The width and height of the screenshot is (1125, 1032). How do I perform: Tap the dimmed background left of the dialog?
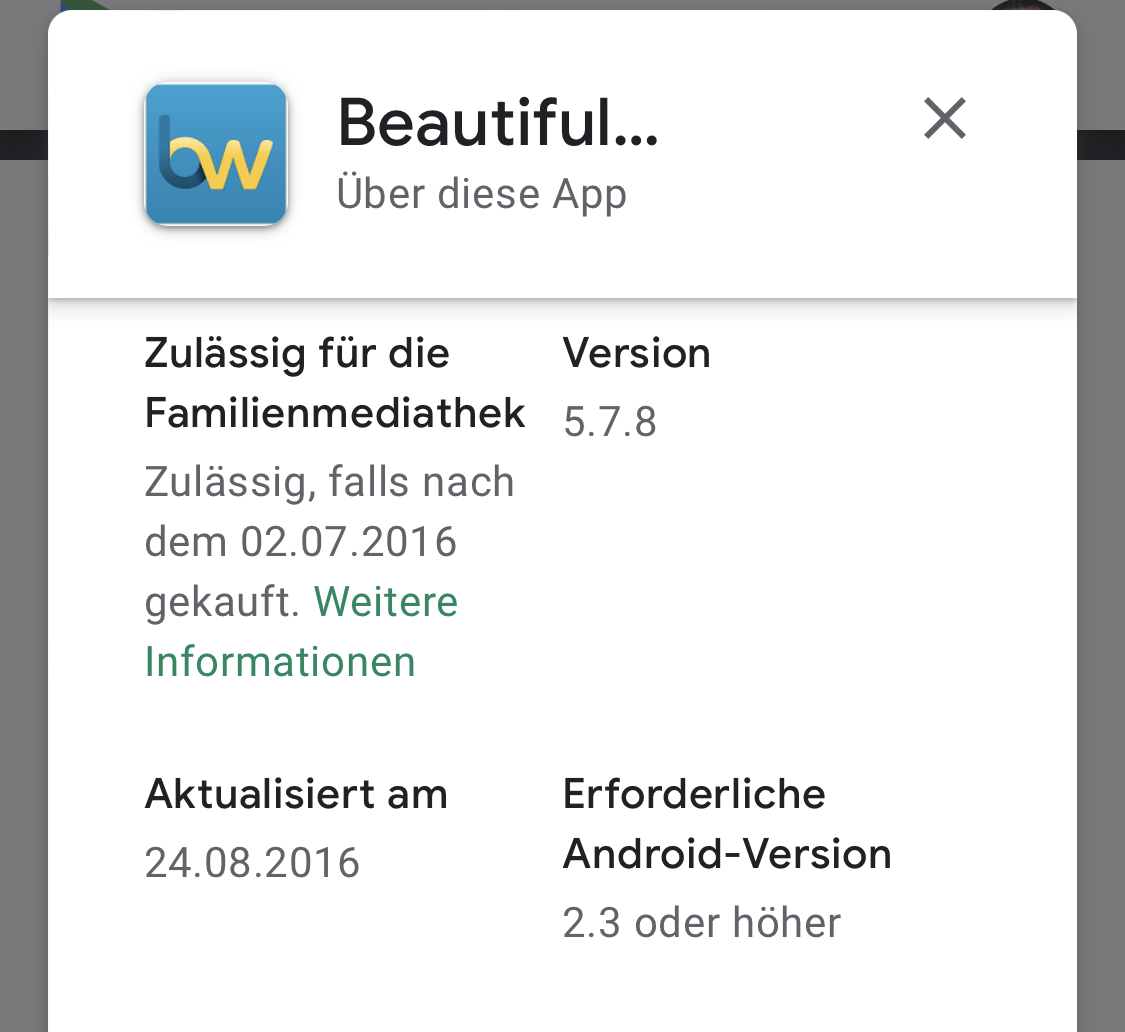point(23,600)
